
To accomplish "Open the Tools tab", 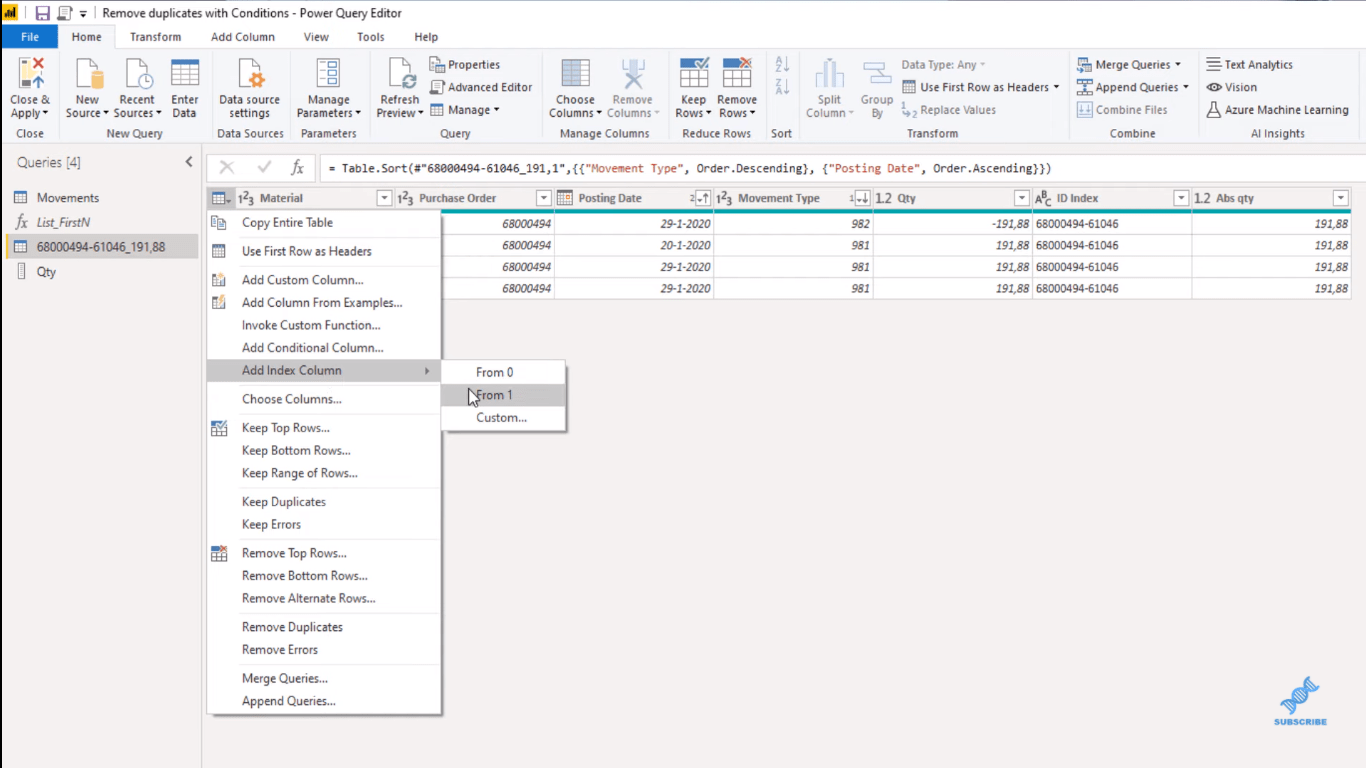I will pos(371,37).
